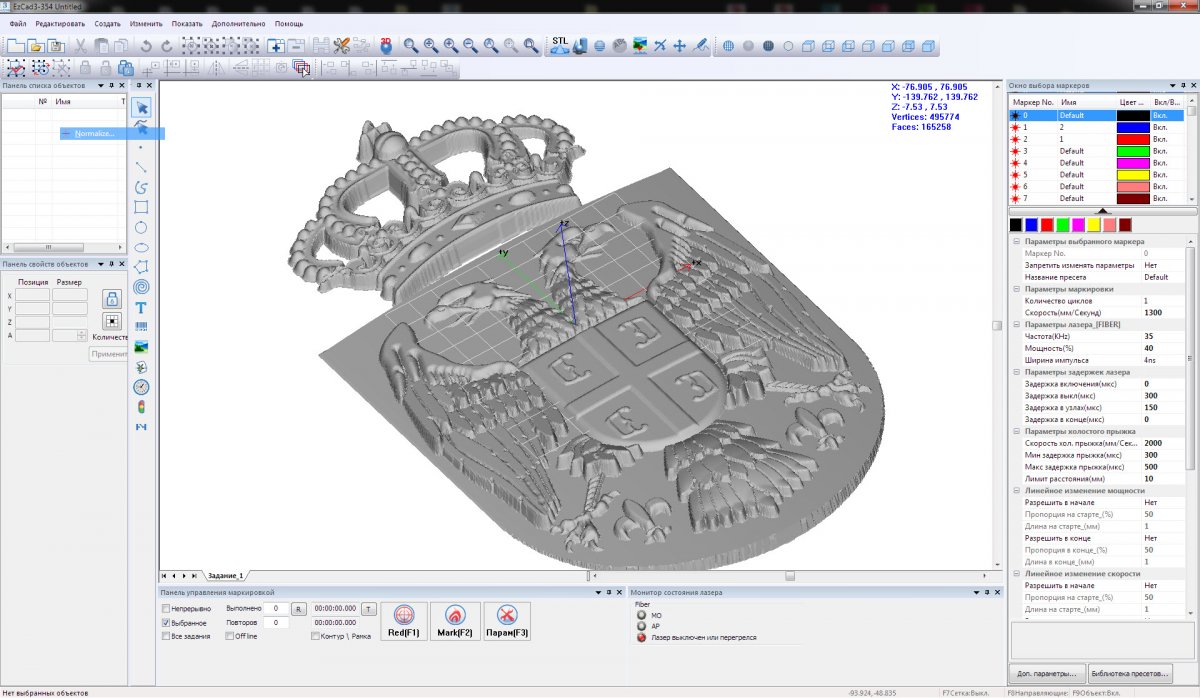Open the Помощь menu
The image size is (1200, 698).
(x=289, y=23)
